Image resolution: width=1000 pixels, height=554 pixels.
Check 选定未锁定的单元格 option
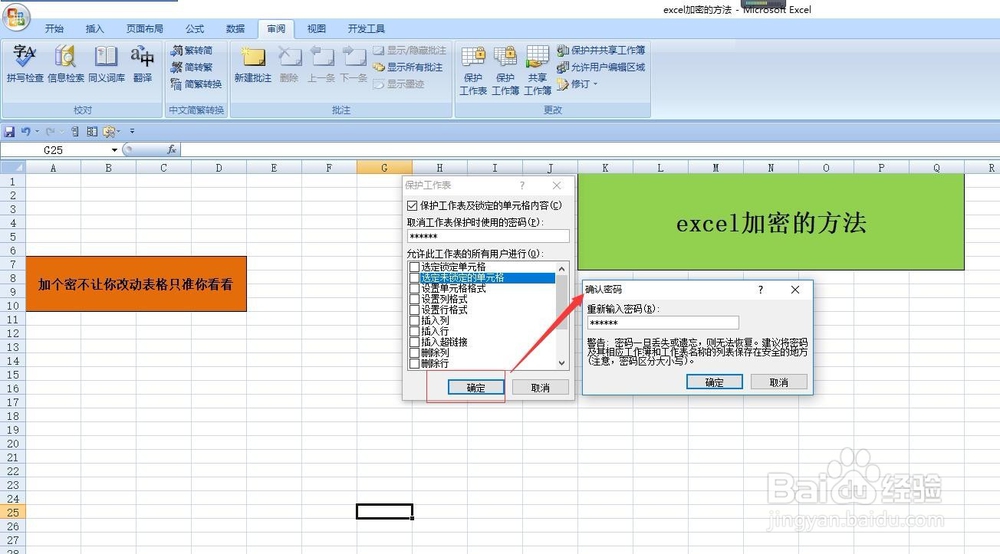(x=414, y=278)
